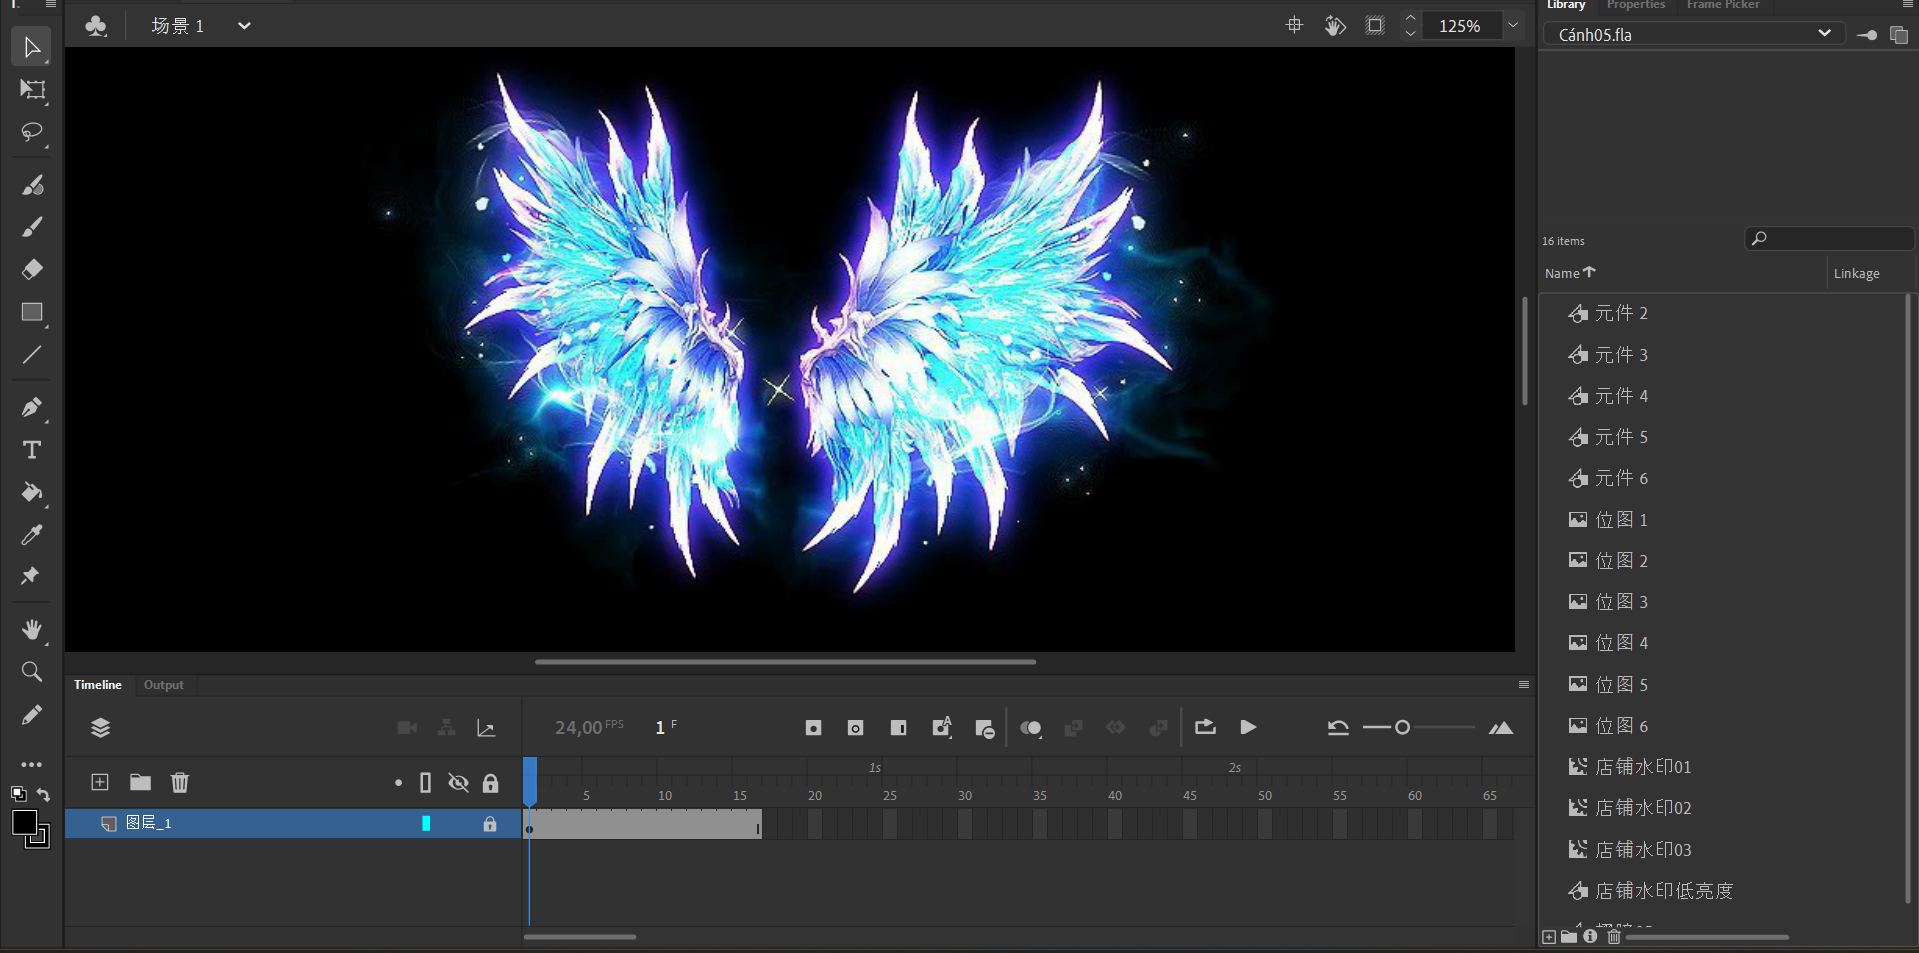
Task: Select the Free Transform tool
Action: pos(32,90)
